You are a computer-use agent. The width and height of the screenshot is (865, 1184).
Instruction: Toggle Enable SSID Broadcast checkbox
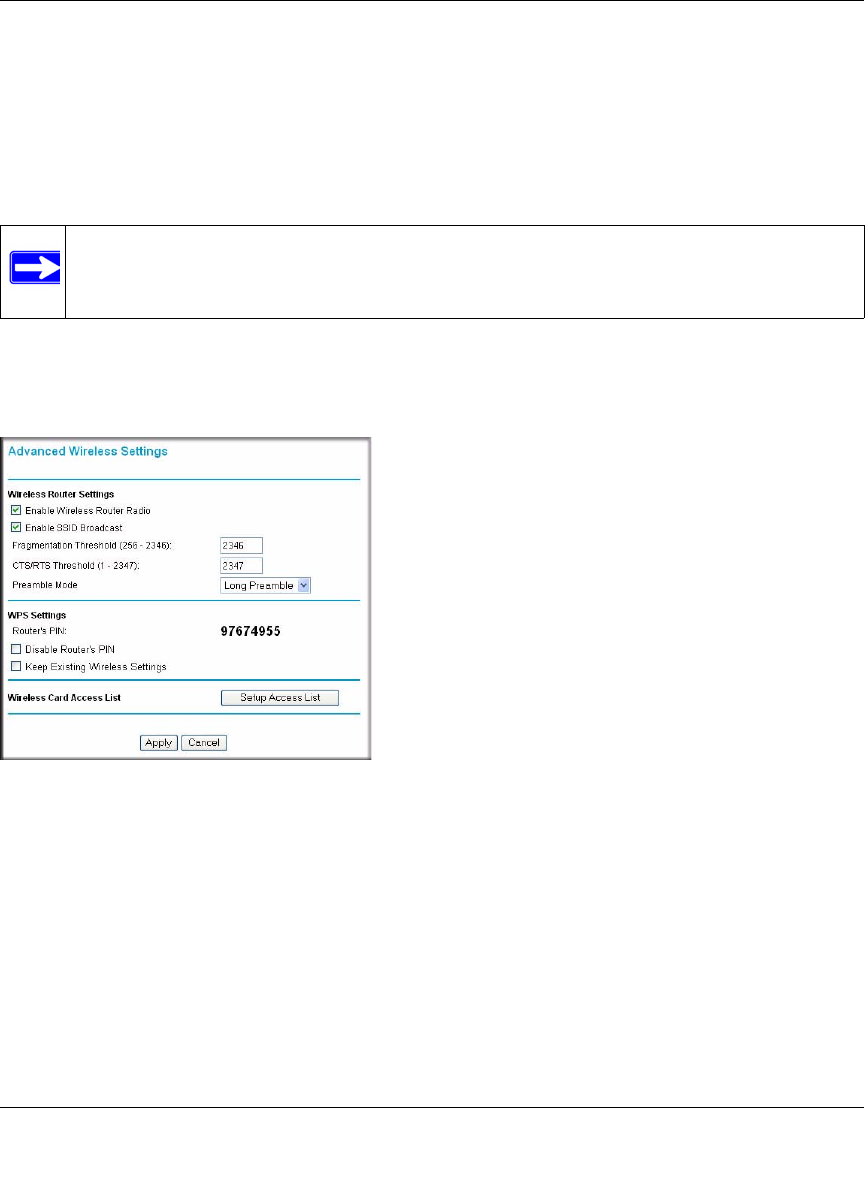pos(16,528)
